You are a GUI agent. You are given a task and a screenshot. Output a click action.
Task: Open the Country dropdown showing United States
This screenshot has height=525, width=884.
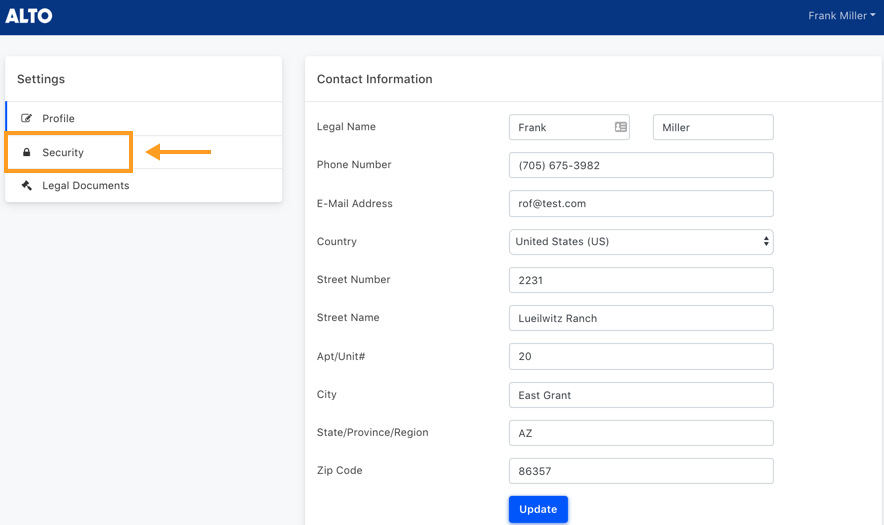click(x=641, y=241)
